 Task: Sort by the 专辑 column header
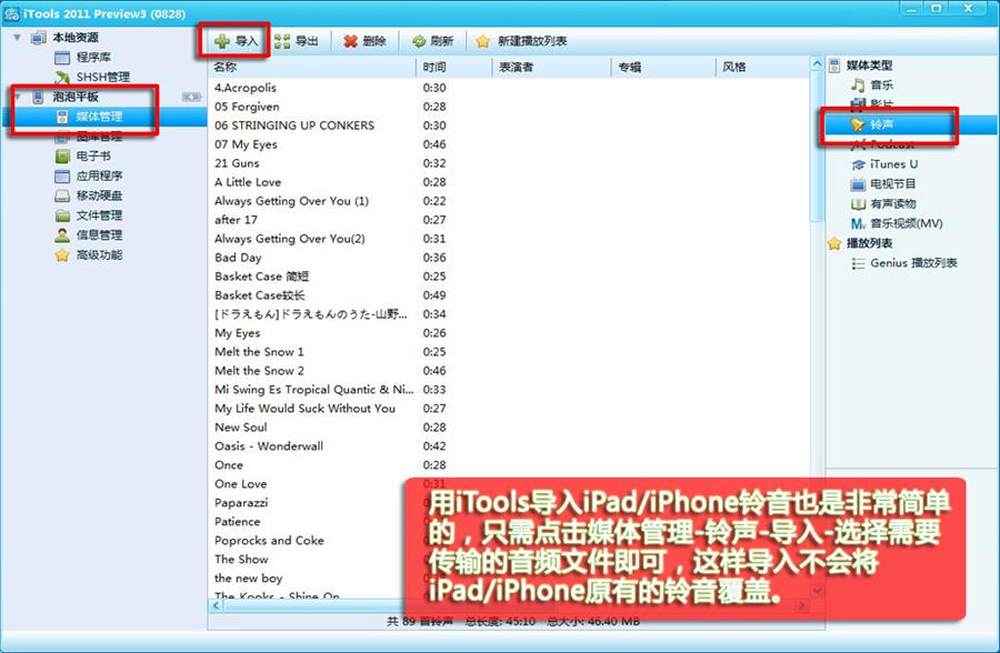[x=664, y=67]
